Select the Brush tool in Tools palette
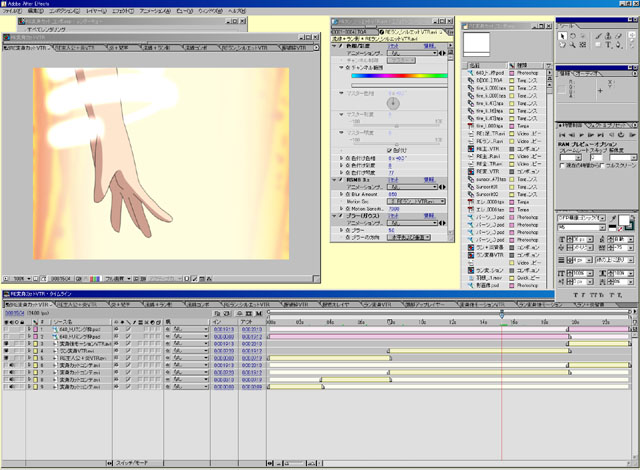The width and height of the screenshot is (640, 470). click(599, 36)
